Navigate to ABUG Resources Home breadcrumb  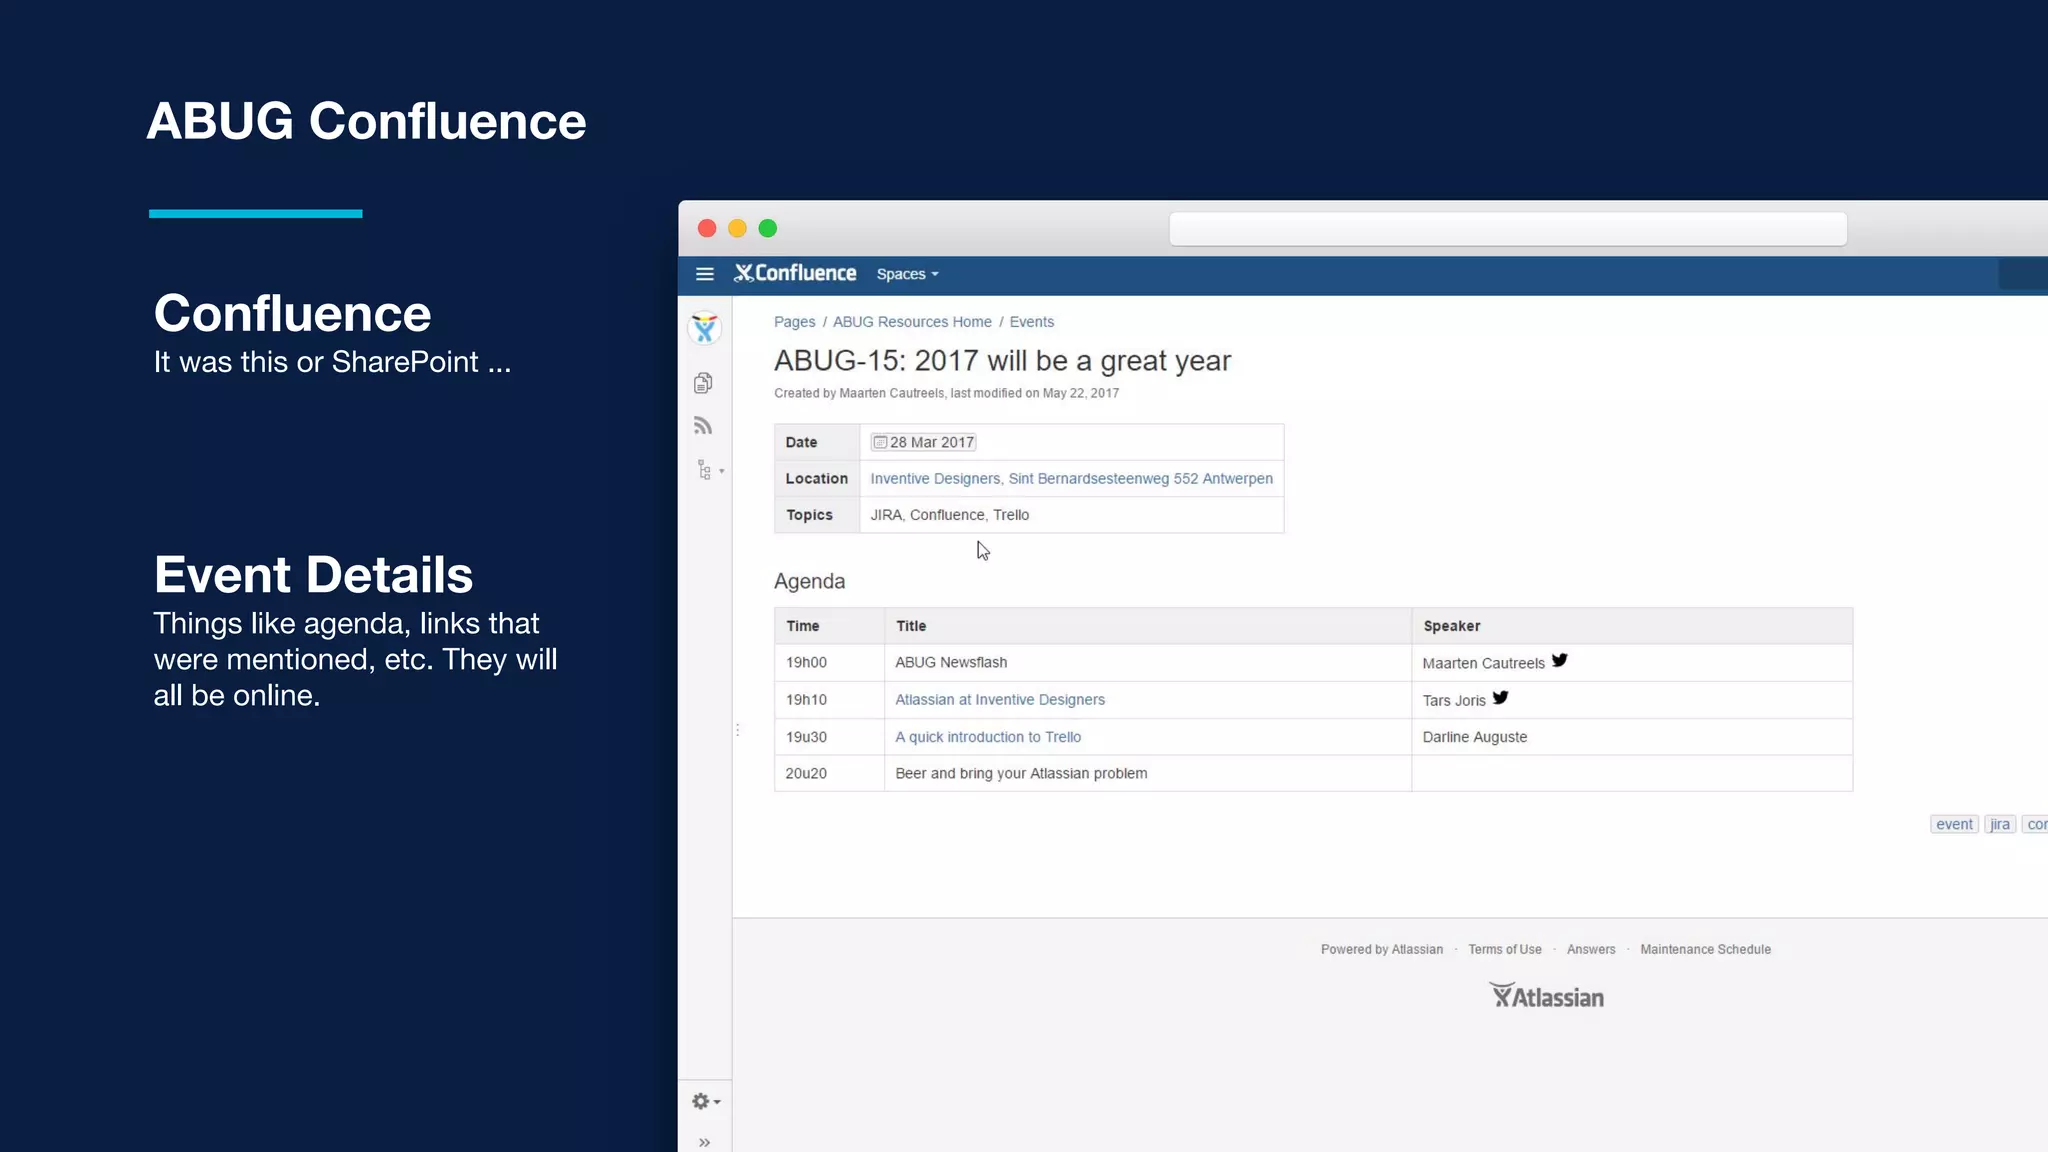click(912, 322)
